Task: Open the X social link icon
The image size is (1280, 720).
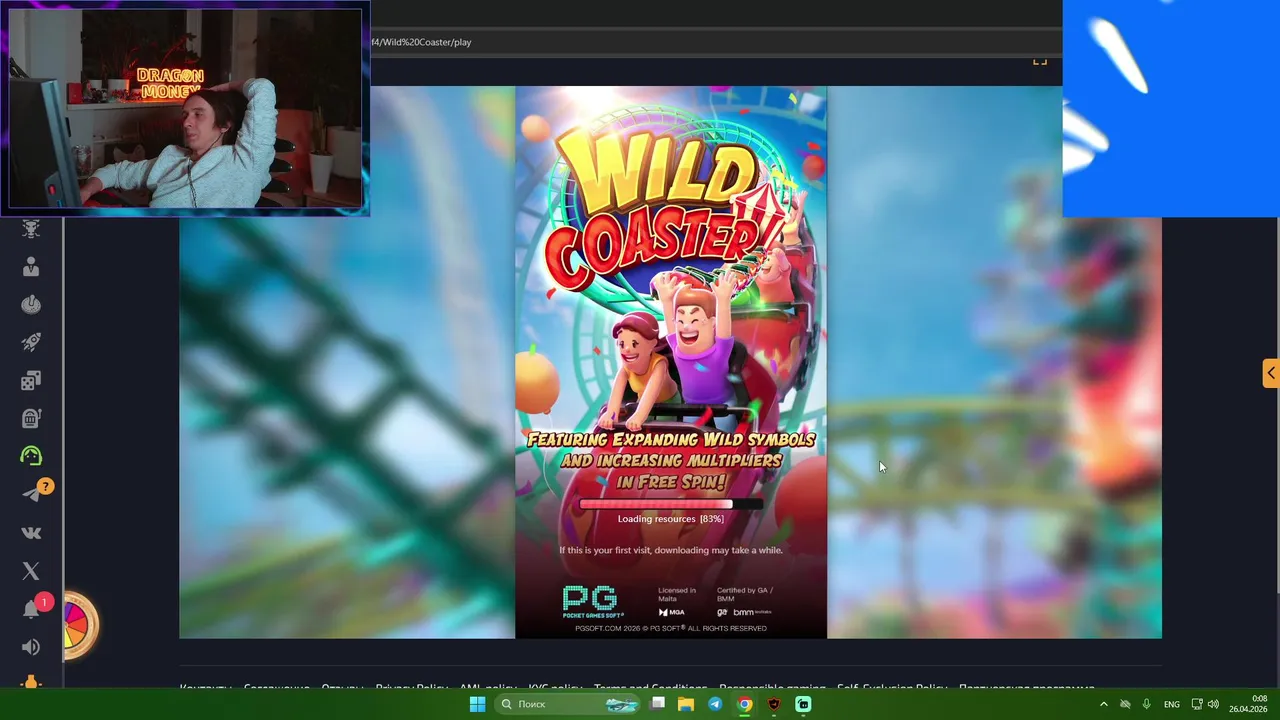Action: coord(31,571)
